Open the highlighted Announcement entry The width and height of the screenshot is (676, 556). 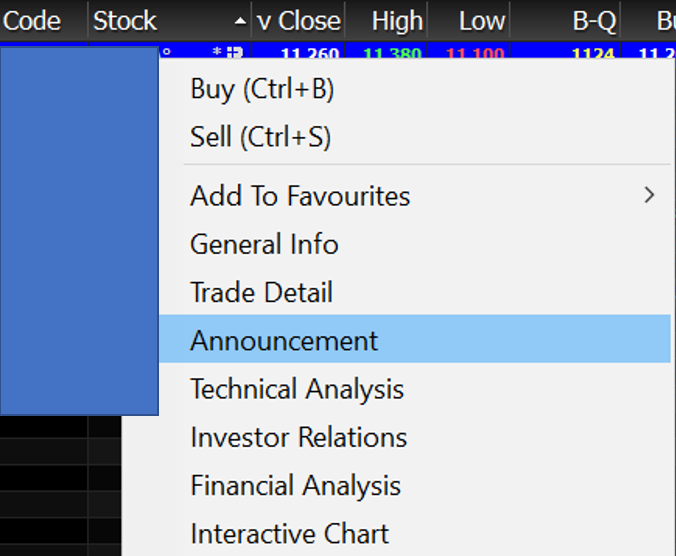(x=284, y=341)
